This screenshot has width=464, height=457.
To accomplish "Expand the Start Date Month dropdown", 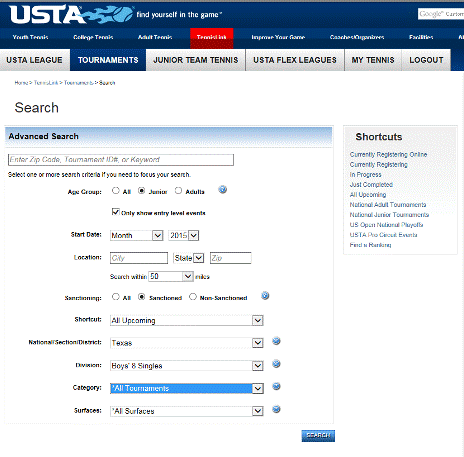I will click(x=137, y=235).
